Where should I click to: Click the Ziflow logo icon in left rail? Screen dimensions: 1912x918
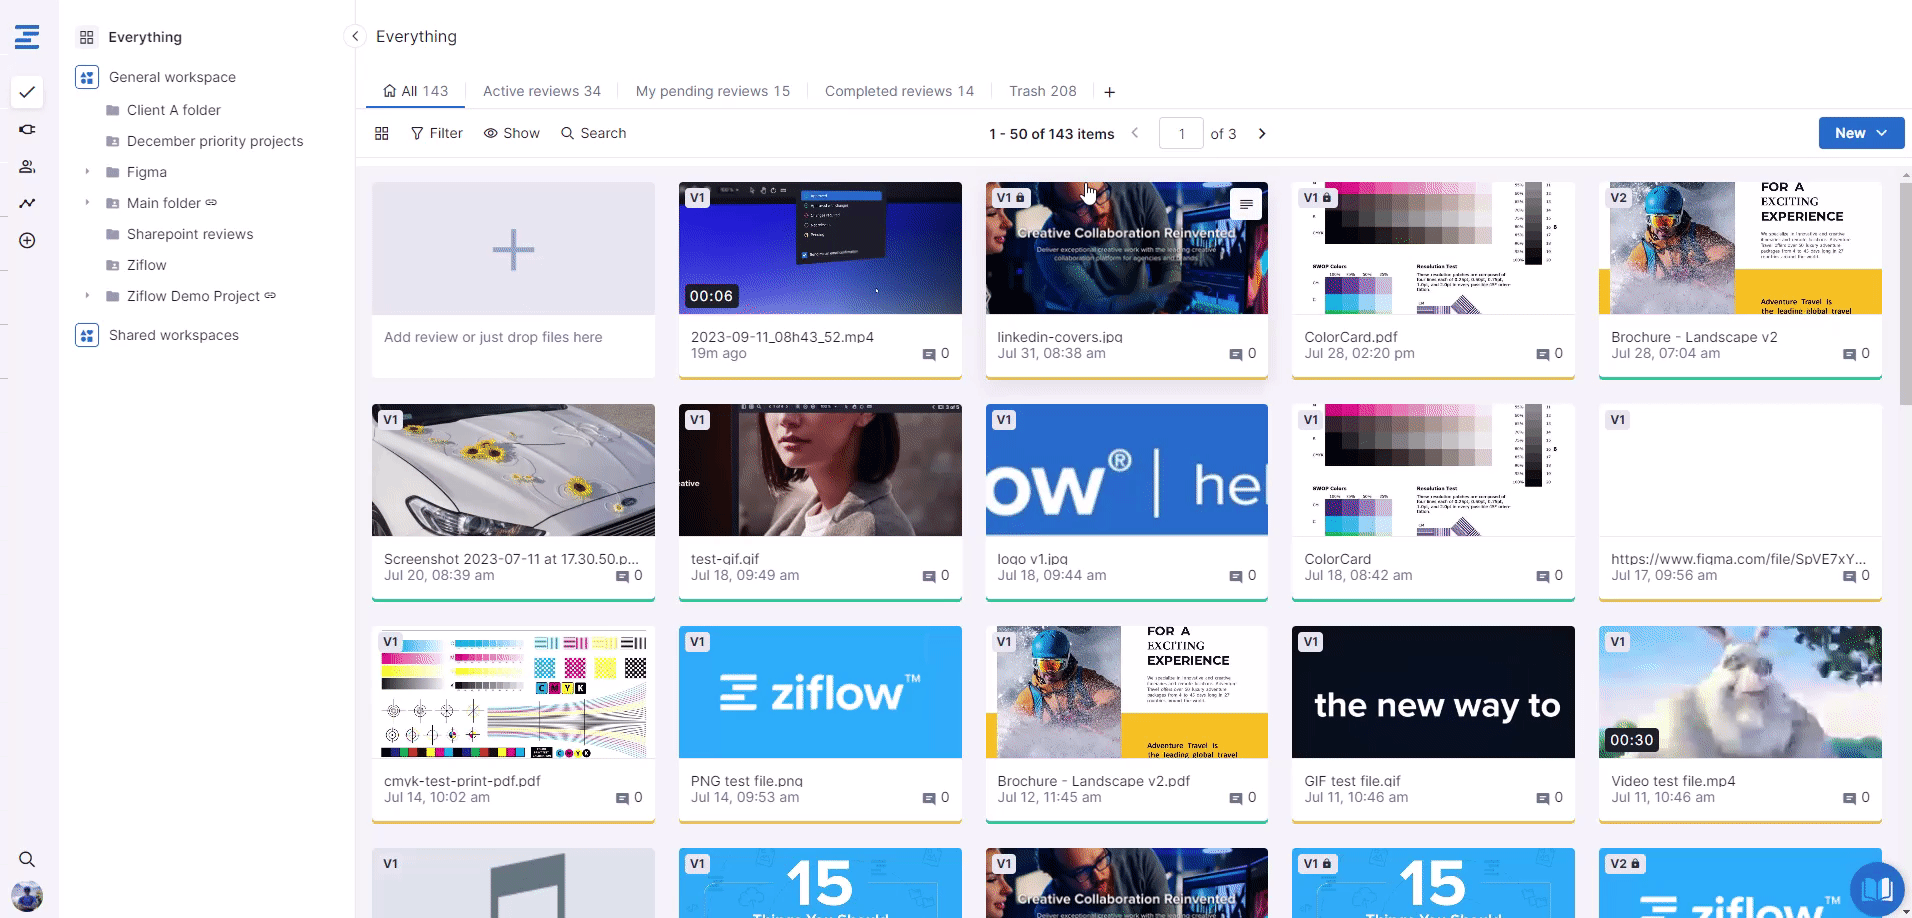(x=27, y=37)
